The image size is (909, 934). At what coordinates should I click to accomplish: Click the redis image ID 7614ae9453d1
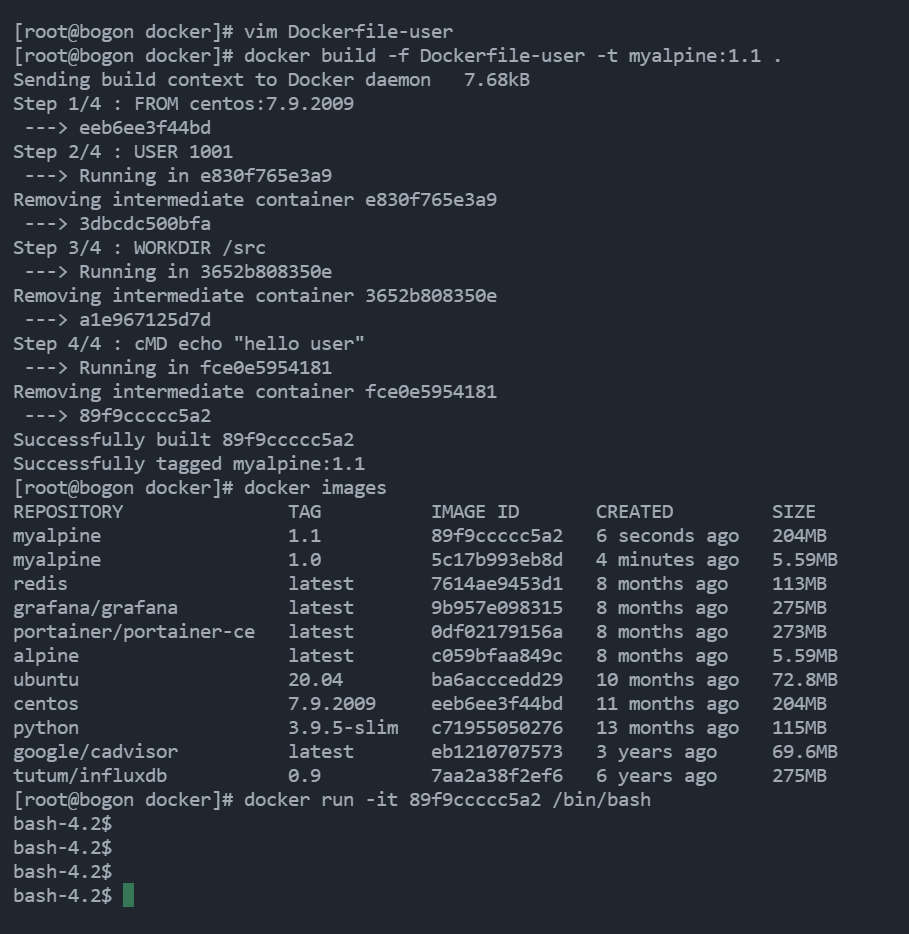[497, 583]
